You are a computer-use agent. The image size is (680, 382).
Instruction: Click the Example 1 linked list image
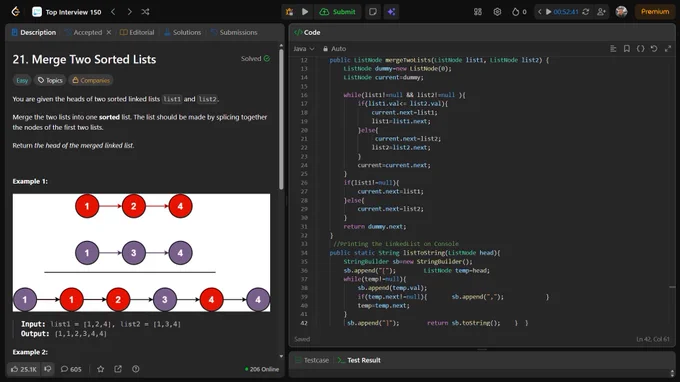141,253
